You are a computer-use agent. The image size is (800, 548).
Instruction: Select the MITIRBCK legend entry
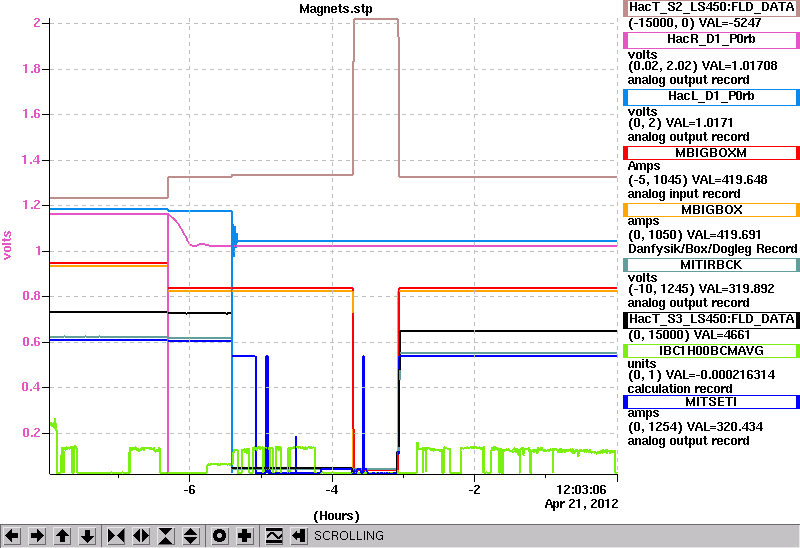click(x=711, y=265)
